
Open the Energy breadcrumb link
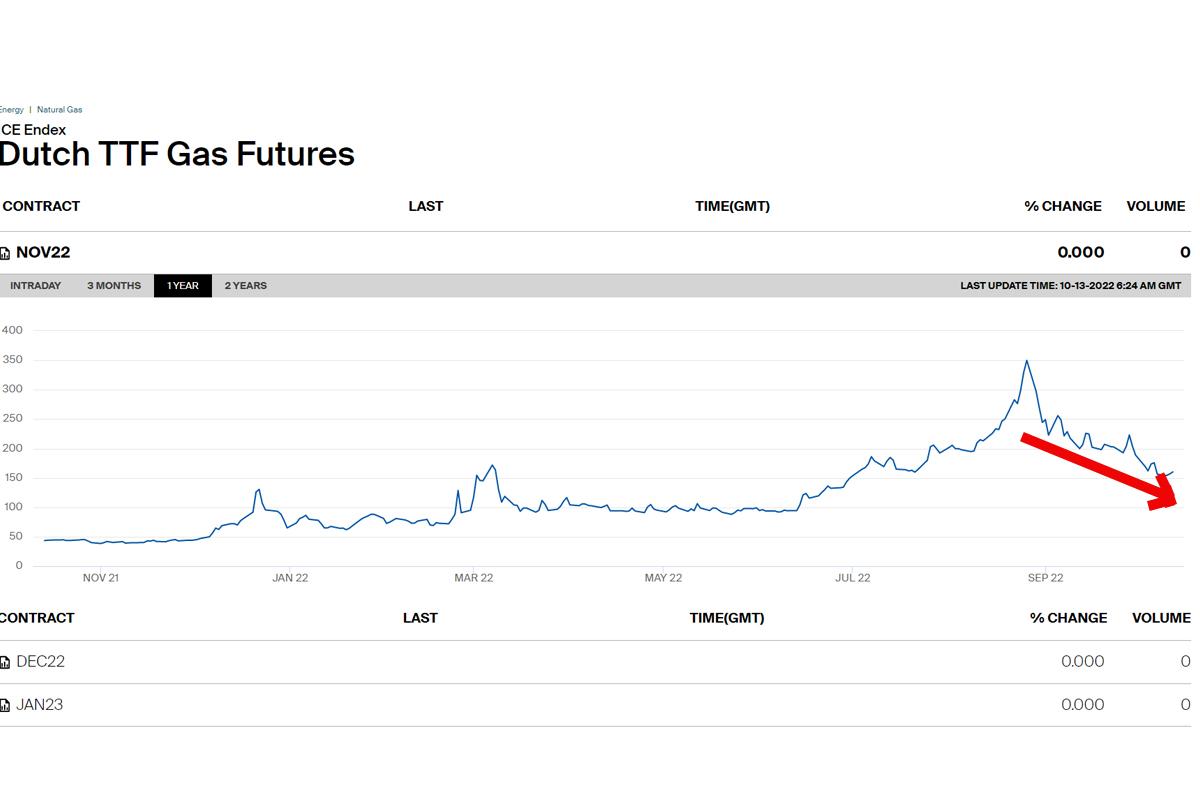coord(11,110)
